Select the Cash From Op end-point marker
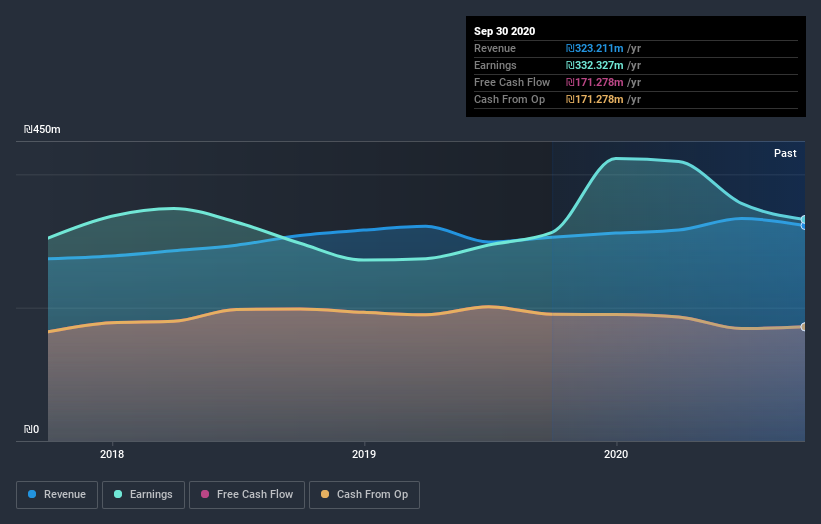This screenshot has width=821, height=524. (x=804, y=327)
